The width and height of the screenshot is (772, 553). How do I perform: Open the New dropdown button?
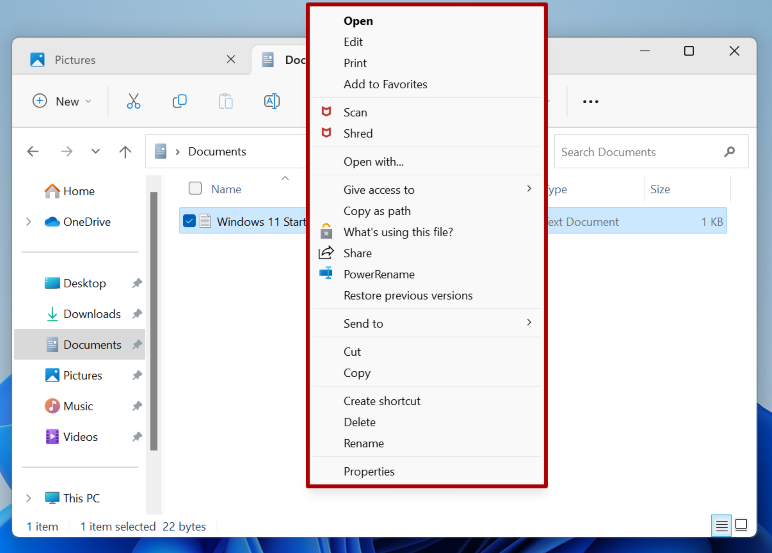tap(62, 101)
